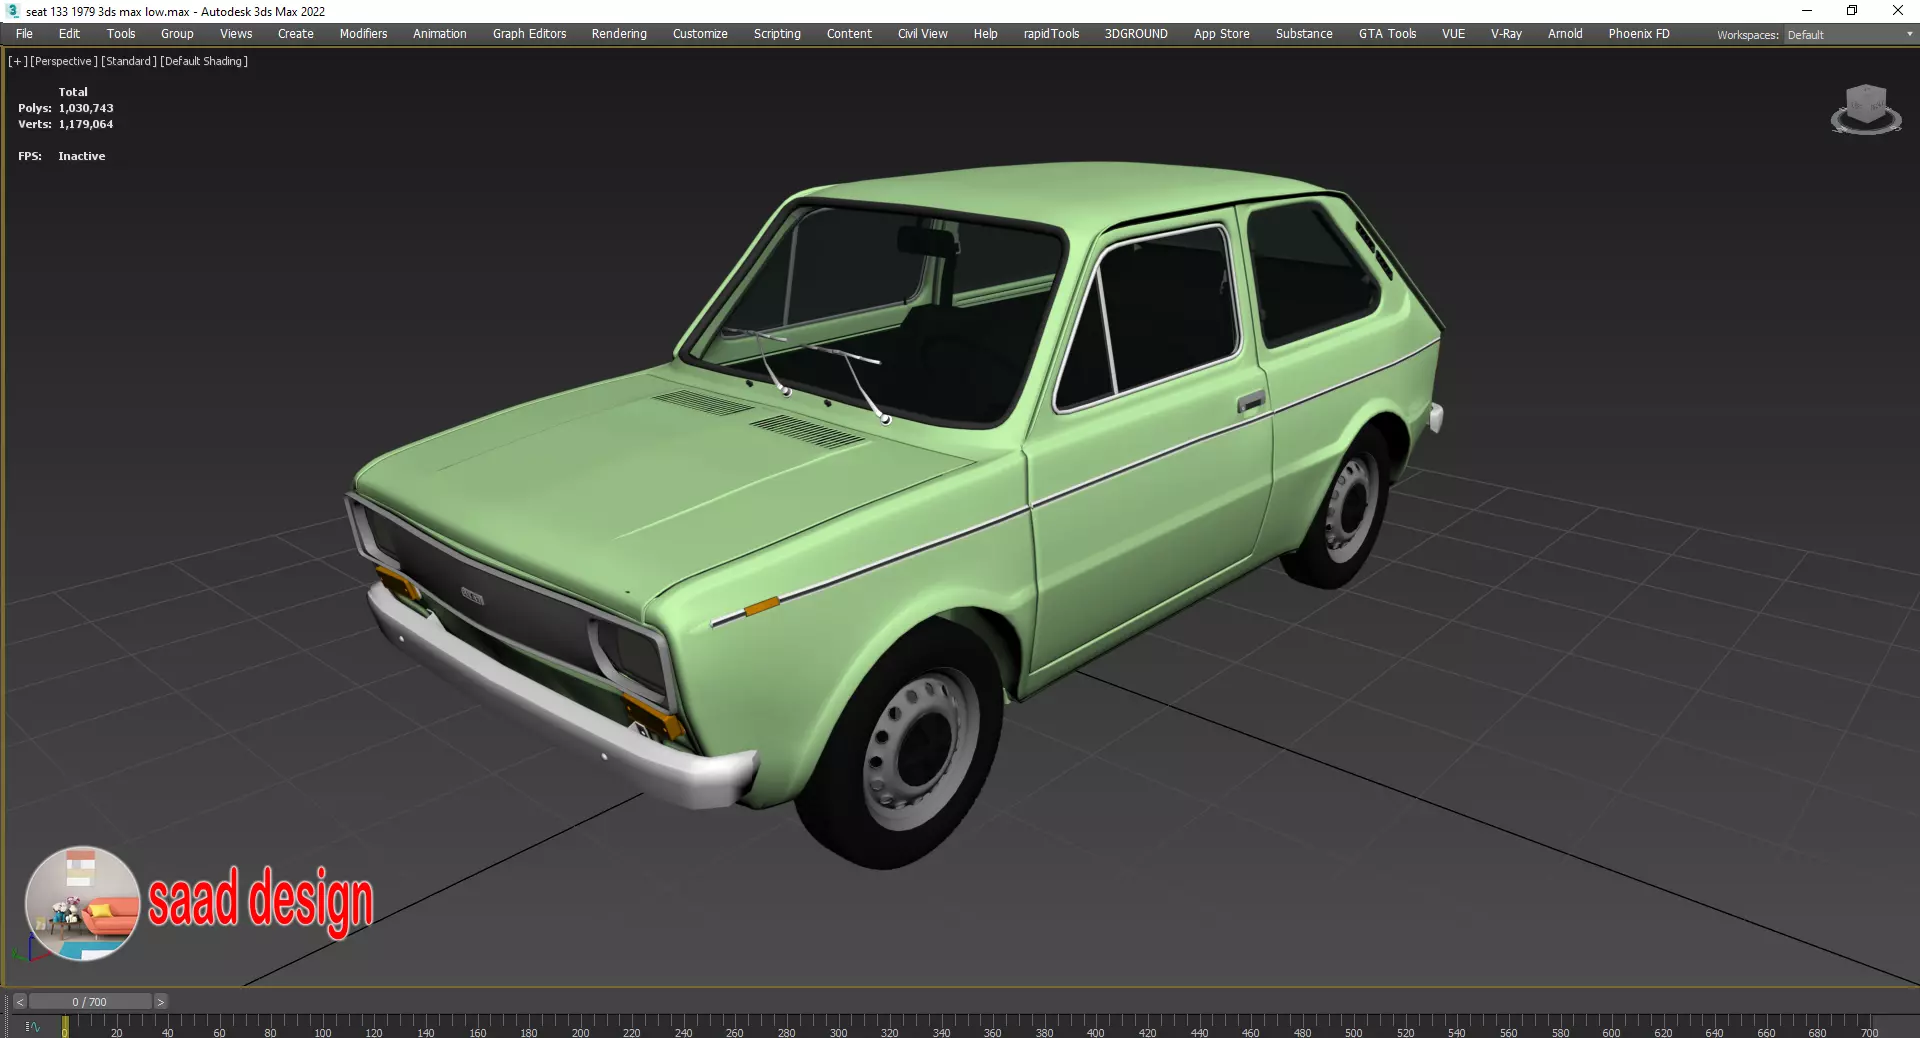Viewport: 1920px width, 1038px height.
Task: Open the Arnold menu
Action: pos(1565,34)
